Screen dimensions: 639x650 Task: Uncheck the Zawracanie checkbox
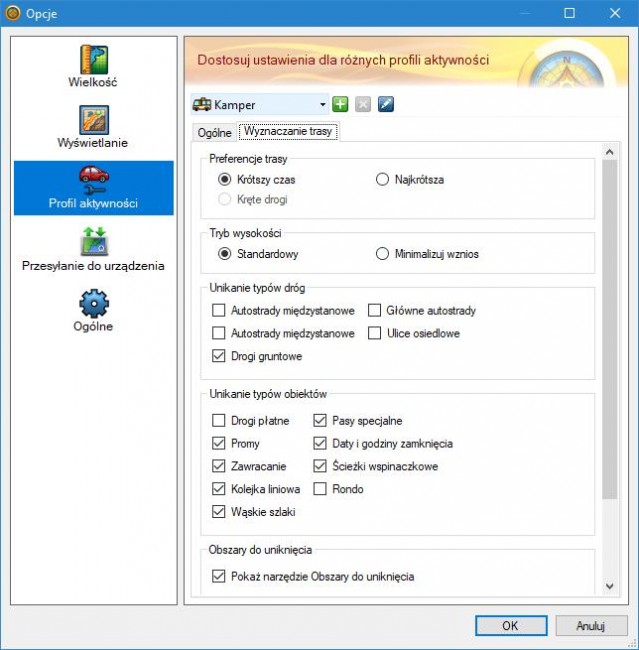coord(219,466)
